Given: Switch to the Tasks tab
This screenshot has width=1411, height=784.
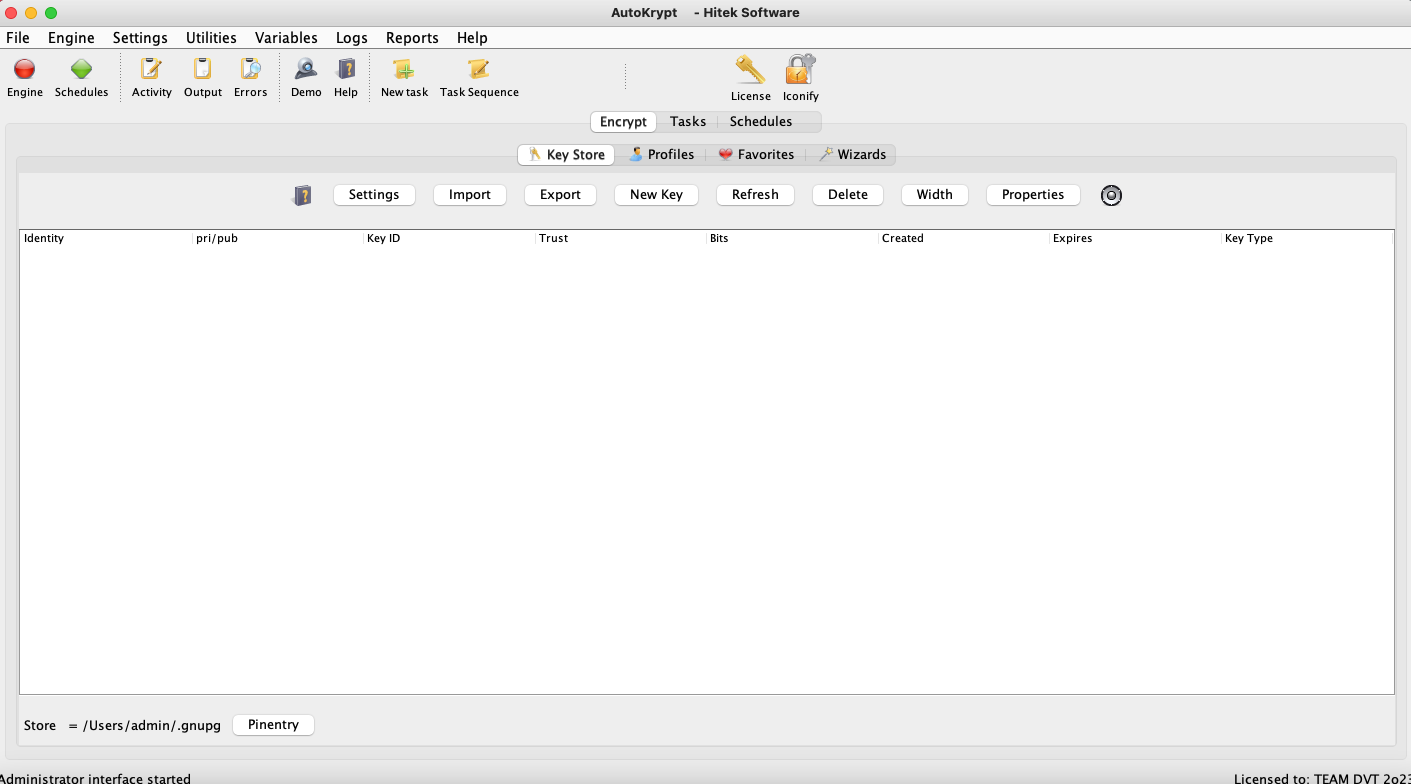Looking at the screenshot, I should (x=687, y=122).
